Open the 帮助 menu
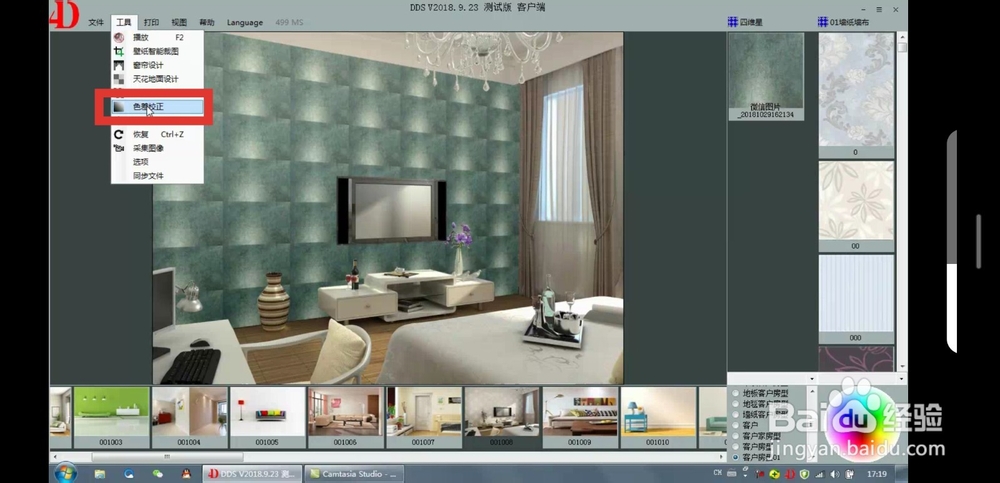The image size is (1000, 483). tap(207, 22)
